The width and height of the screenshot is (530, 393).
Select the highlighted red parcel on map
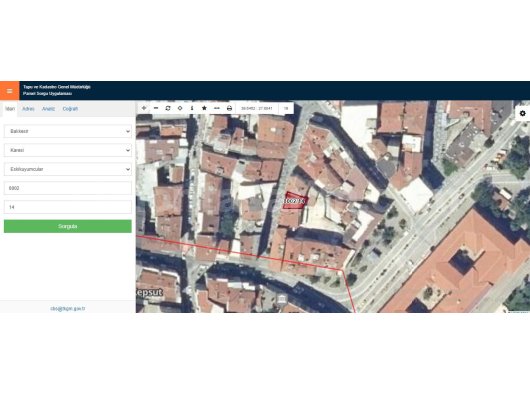(295, 201)
